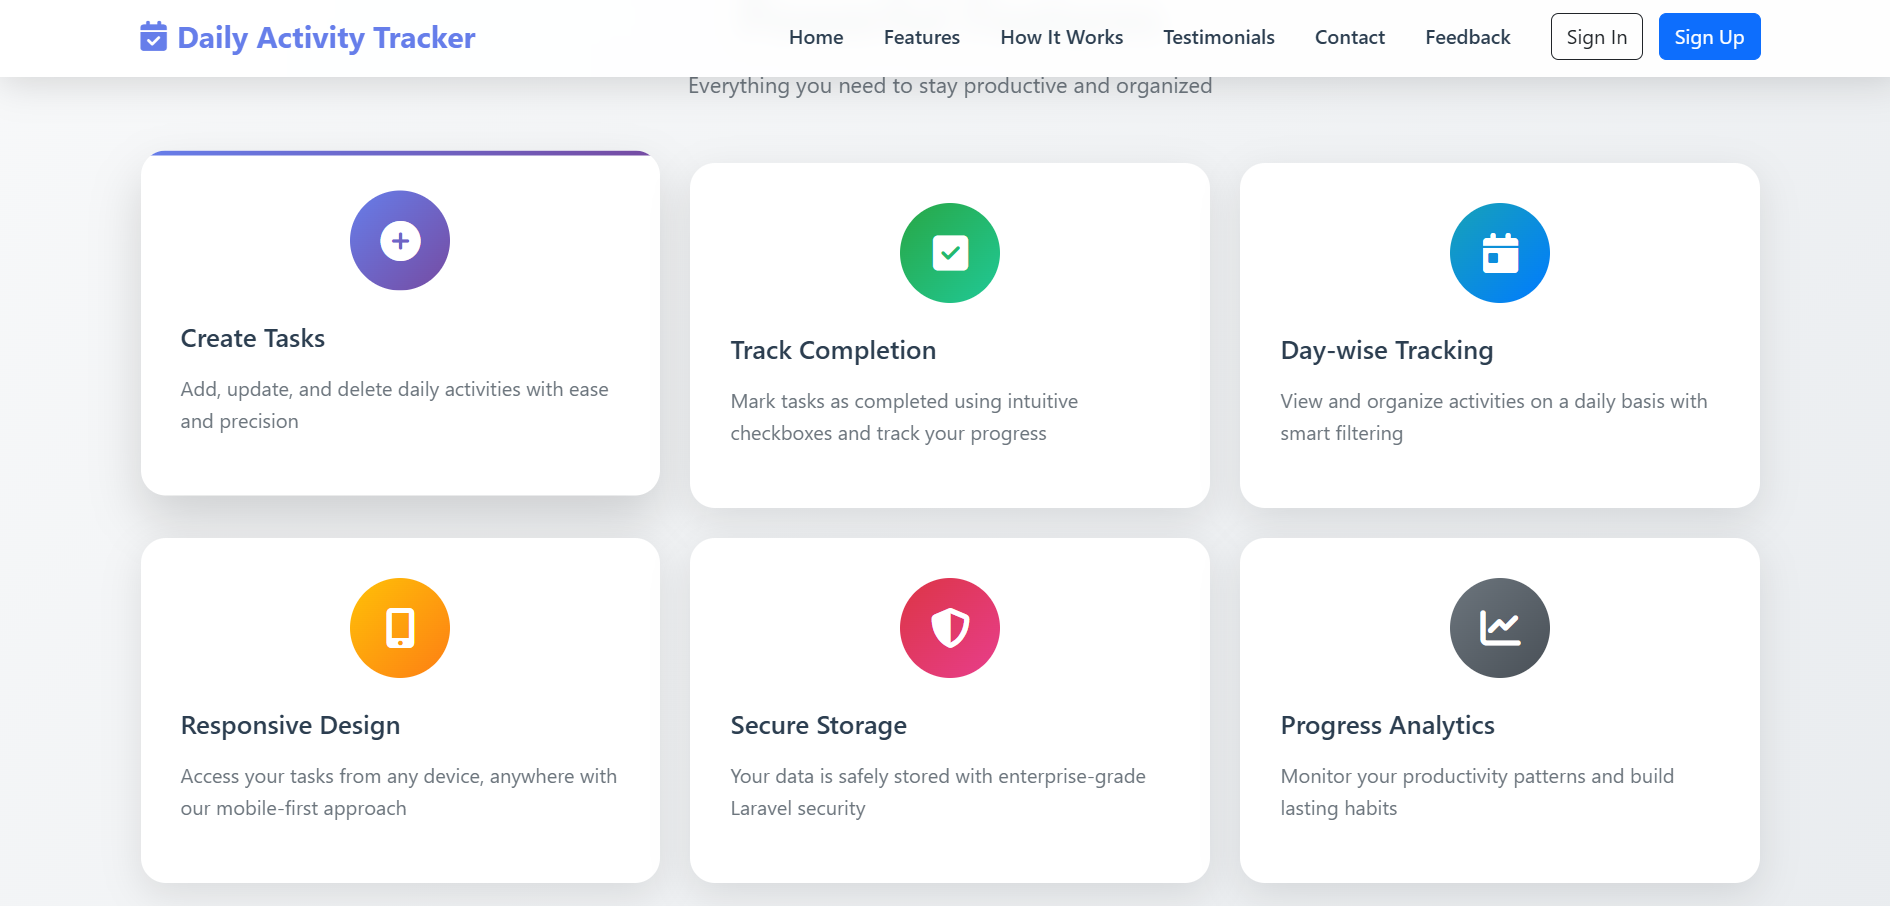Click the calendar-check logo icon

(153, 37)
